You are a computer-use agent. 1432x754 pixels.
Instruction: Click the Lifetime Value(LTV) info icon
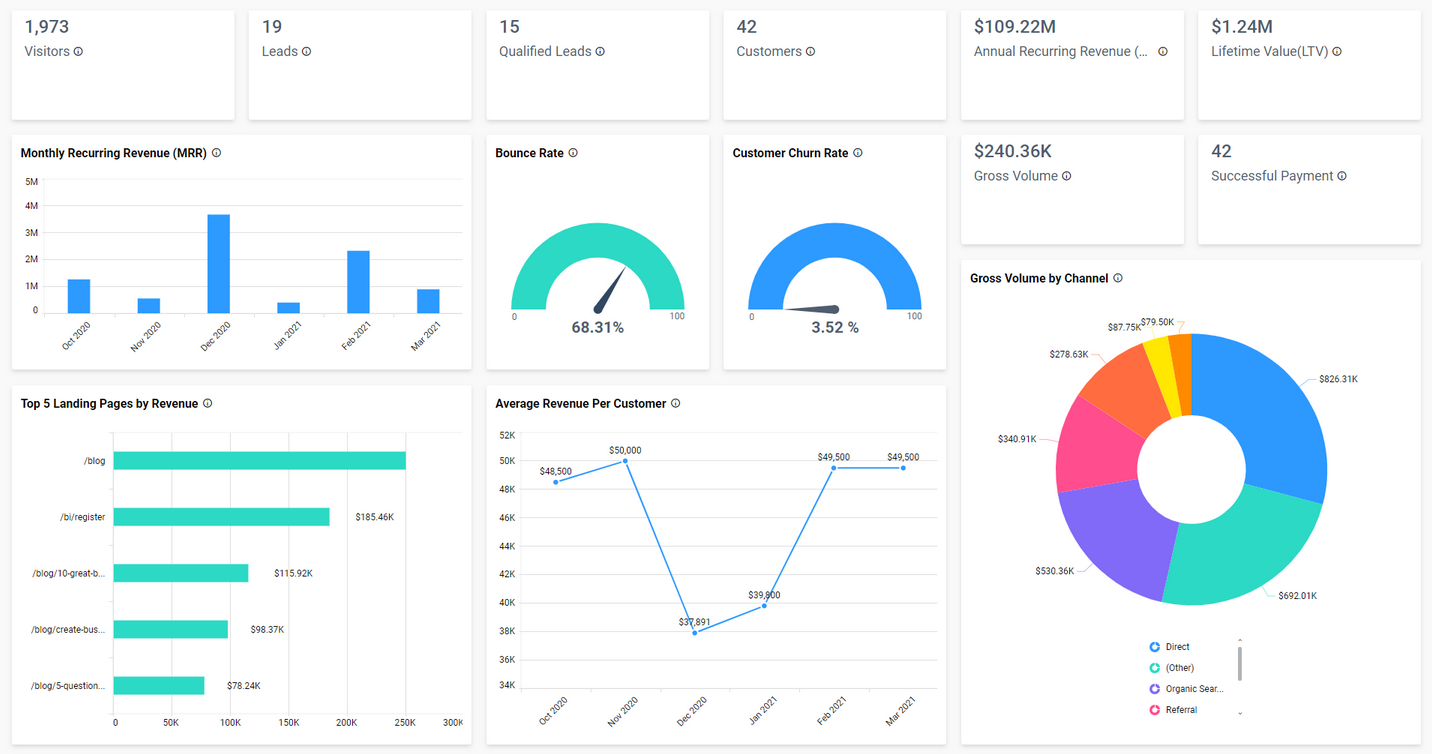1338,51
